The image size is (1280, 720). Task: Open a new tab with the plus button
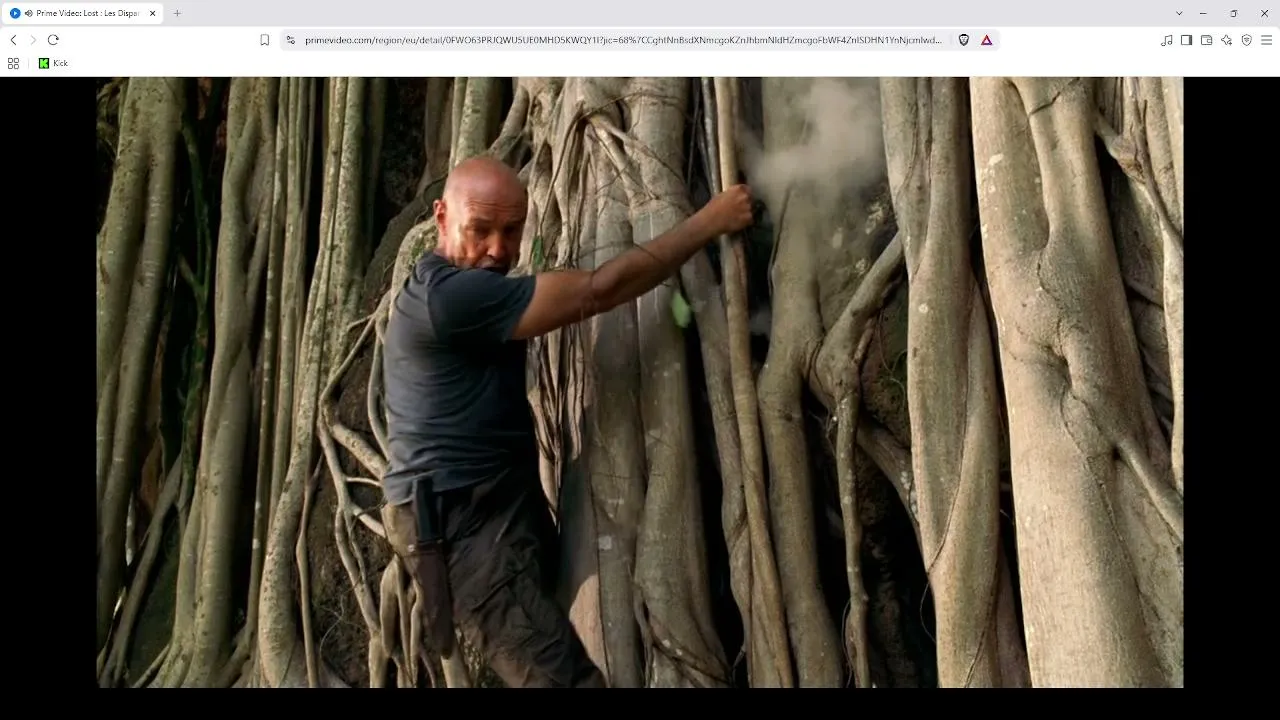point(177,13)
